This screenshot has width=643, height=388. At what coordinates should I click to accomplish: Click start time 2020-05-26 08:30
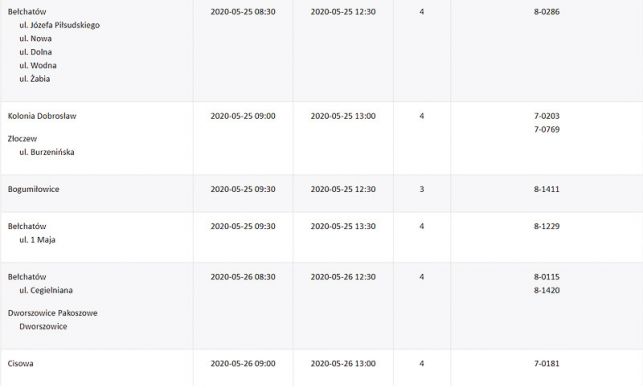coord(243,277)
